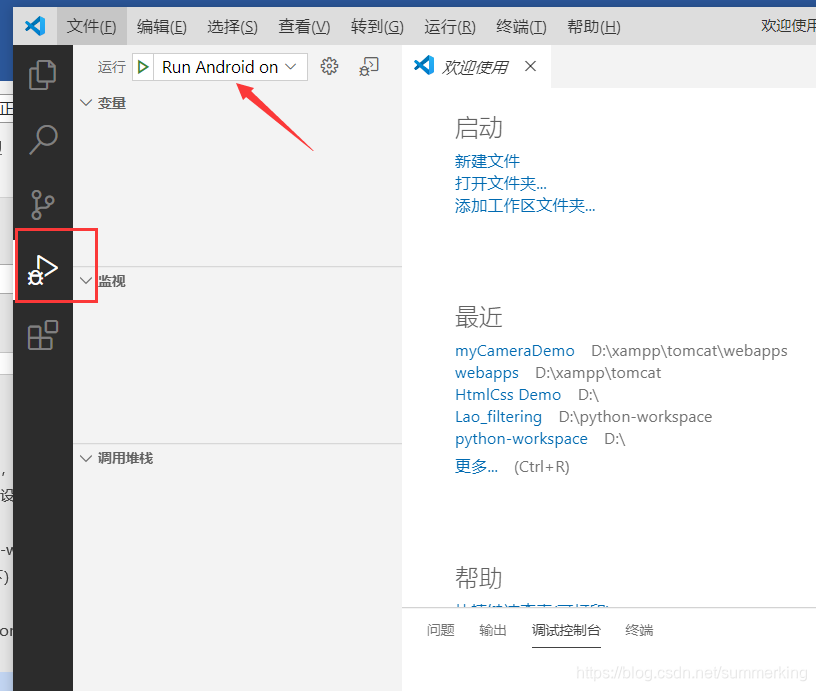The image size is (816, 691).
Task: Open recent folder webapps
Action: pyautogui.click(x=487, y=373)
